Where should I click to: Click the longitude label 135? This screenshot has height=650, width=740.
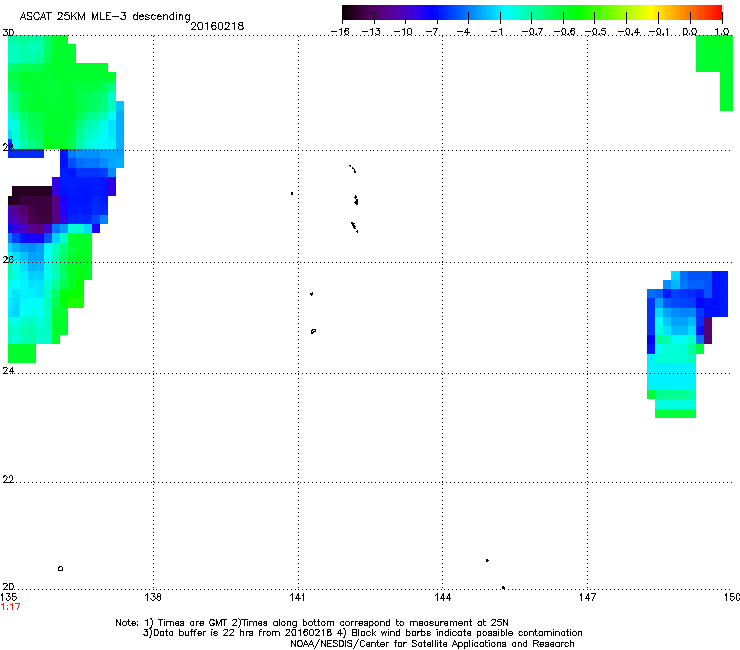coord(8,597)
